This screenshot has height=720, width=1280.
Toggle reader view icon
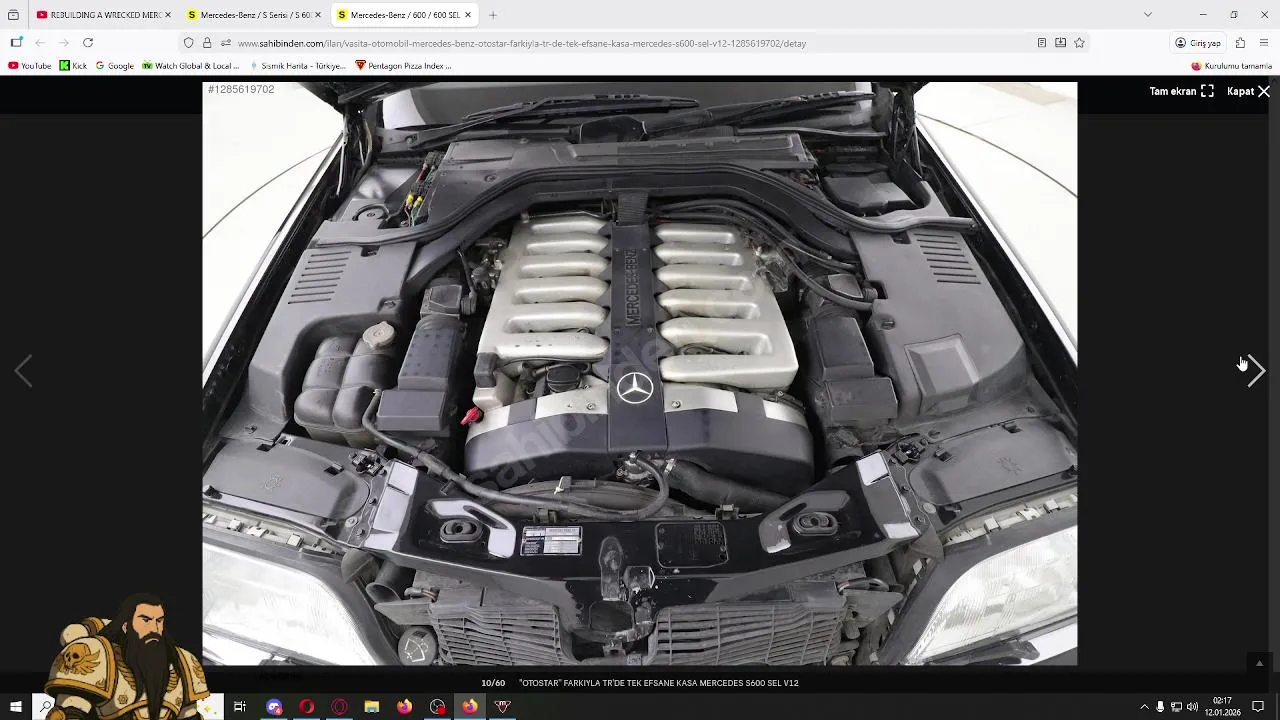(1041, 43)
